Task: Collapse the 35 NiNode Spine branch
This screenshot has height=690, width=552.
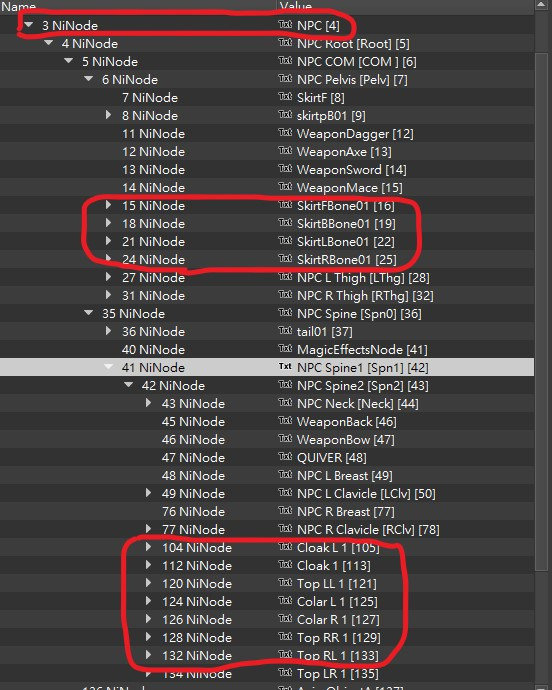Action: click(x=88, y=313)
